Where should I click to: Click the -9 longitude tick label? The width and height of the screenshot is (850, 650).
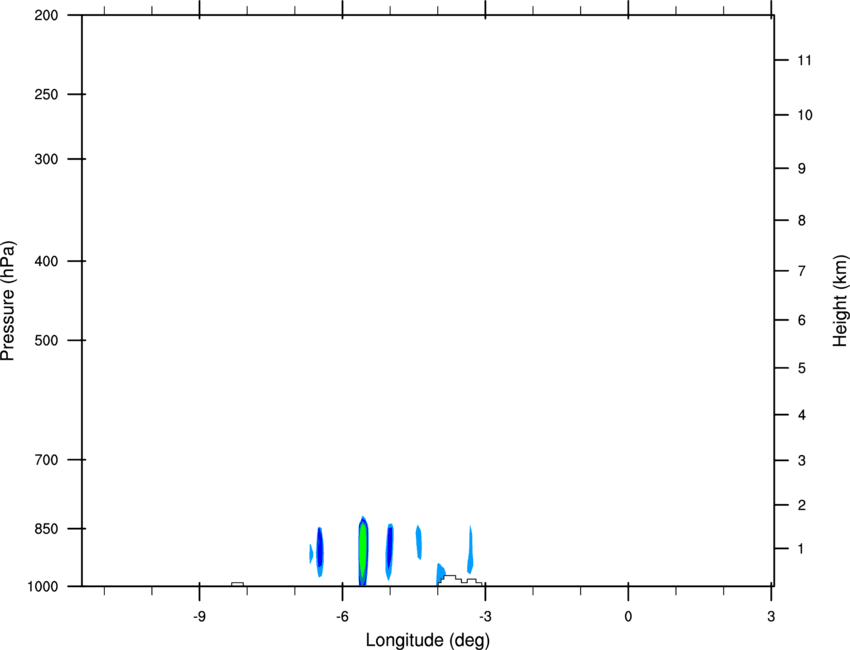(x=199, y=617)
